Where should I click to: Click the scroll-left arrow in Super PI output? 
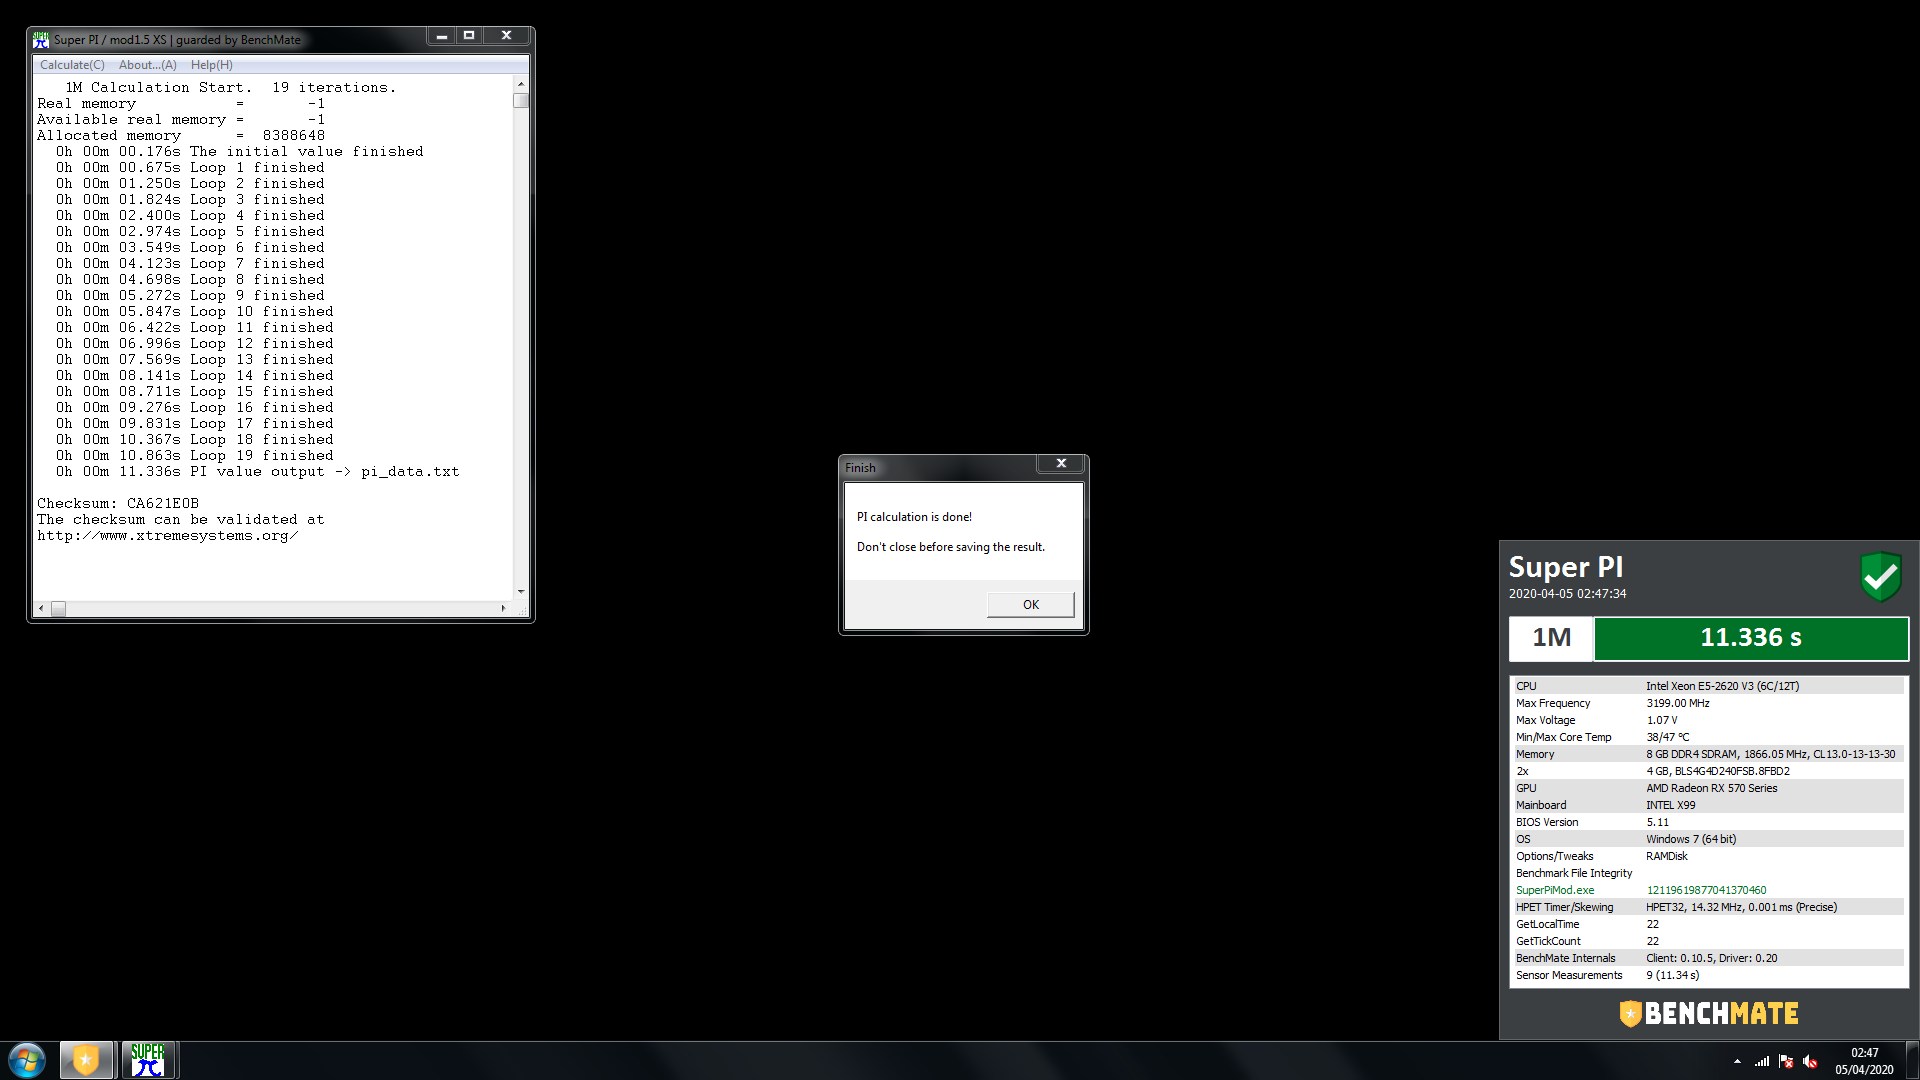(x=41, y=608)
